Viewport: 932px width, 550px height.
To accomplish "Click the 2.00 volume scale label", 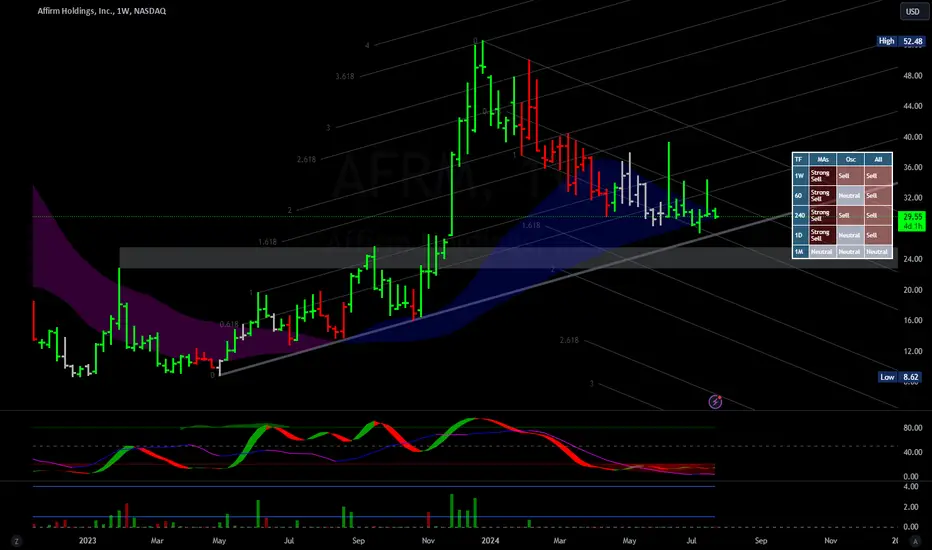I will pos(911,507).
